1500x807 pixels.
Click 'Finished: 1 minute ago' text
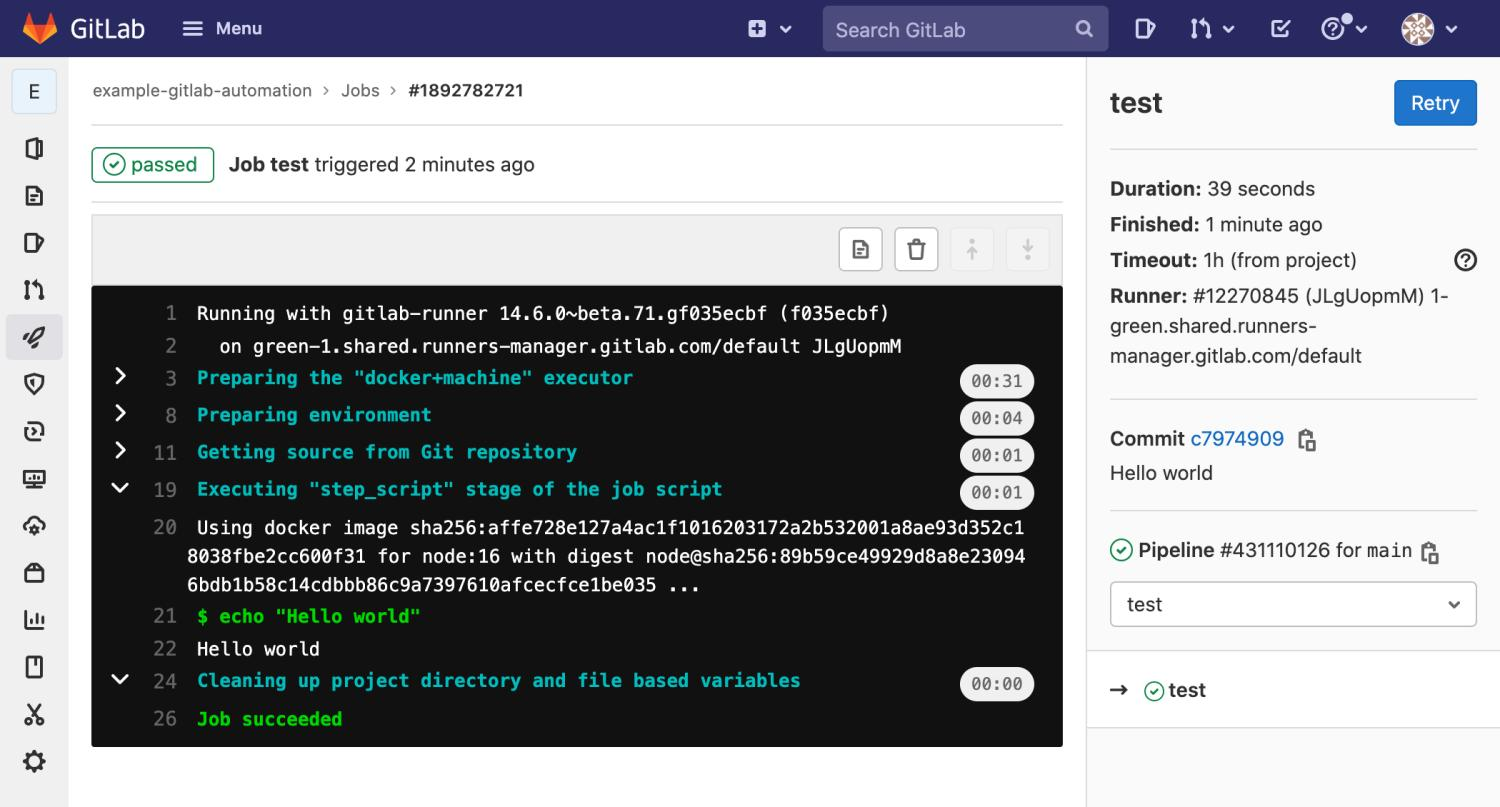(1216, 225)
